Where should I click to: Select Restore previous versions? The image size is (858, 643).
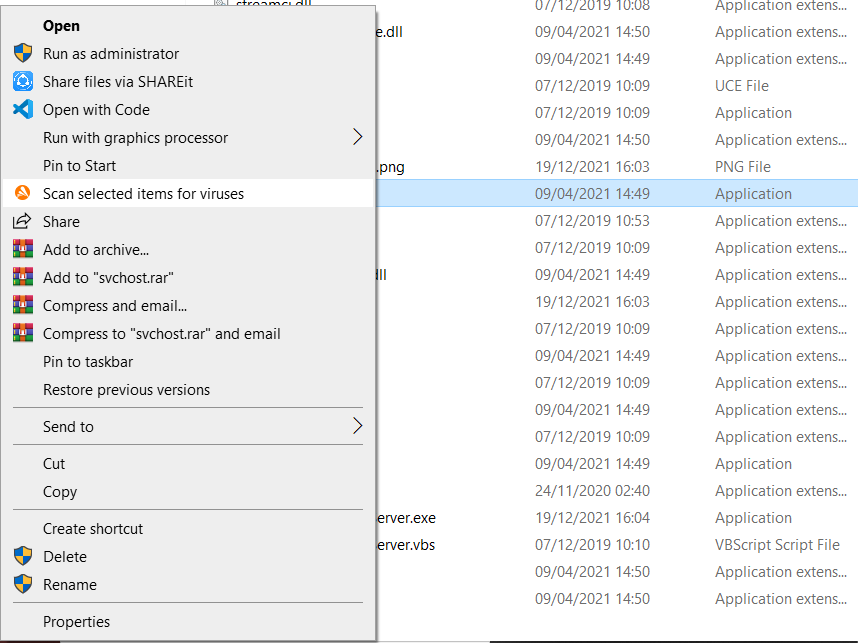[x=126, y=390]
